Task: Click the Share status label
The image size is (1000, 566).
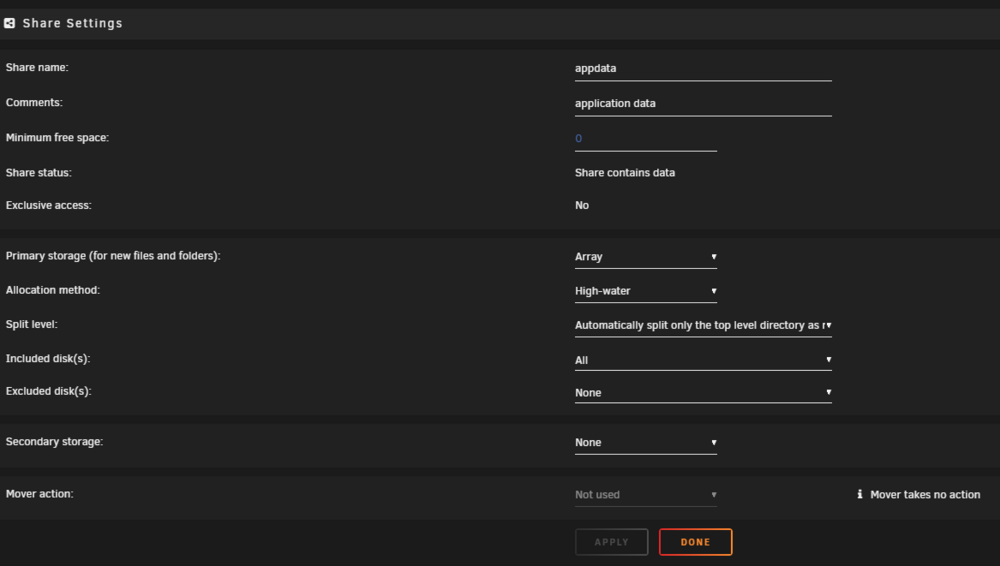Action: tap(39, 173)
